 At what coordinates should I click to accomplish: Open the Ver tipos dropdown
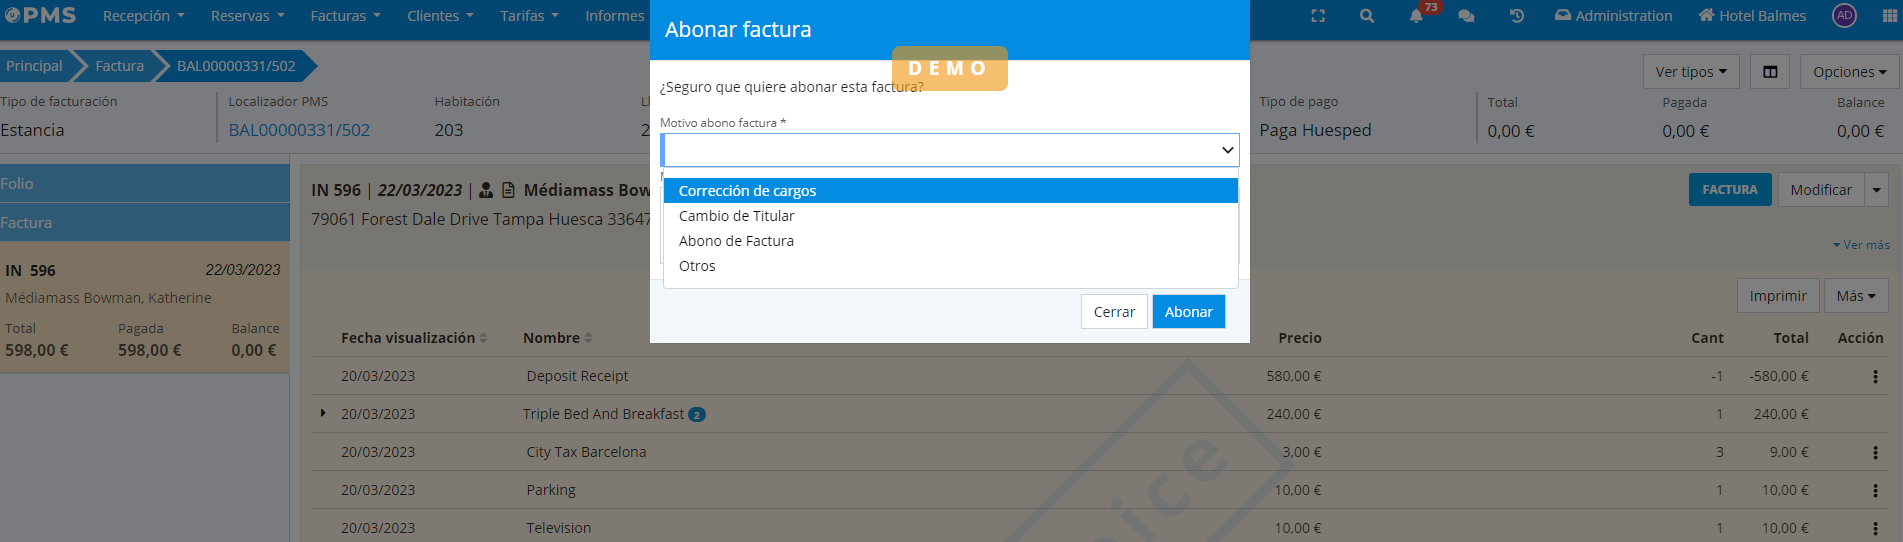(x=1690, y=72)
